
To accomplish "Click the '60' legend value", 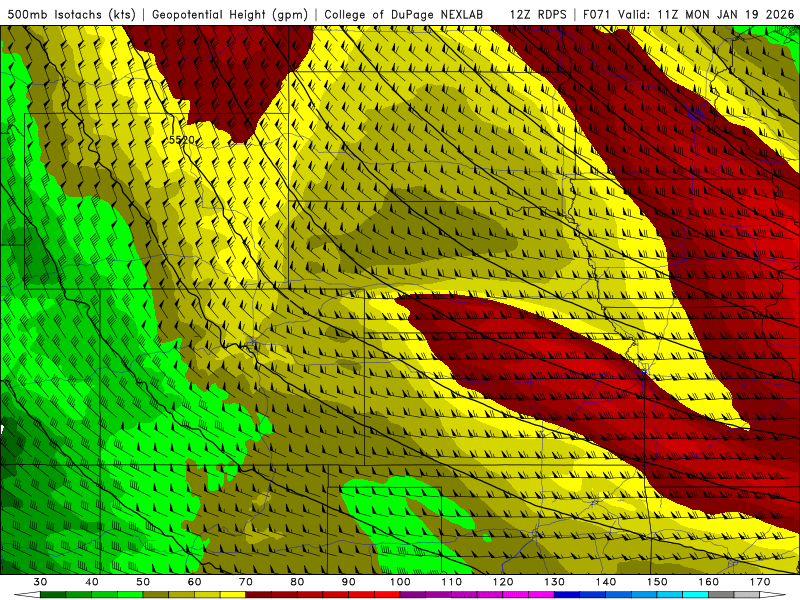I will [194, 582].
